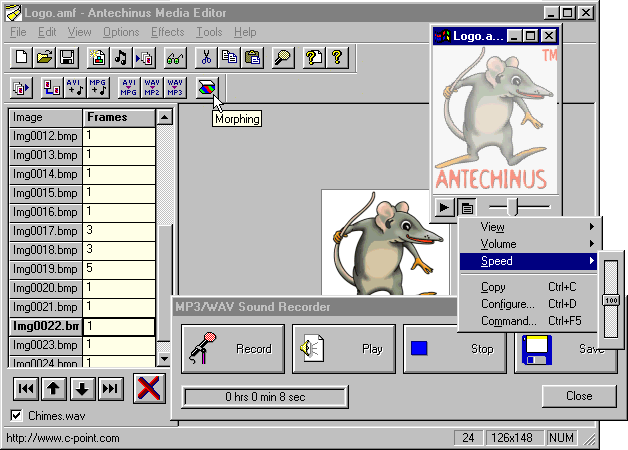
Task: Click the WAV to MP2 converter icon
Action: pos(152,87)
